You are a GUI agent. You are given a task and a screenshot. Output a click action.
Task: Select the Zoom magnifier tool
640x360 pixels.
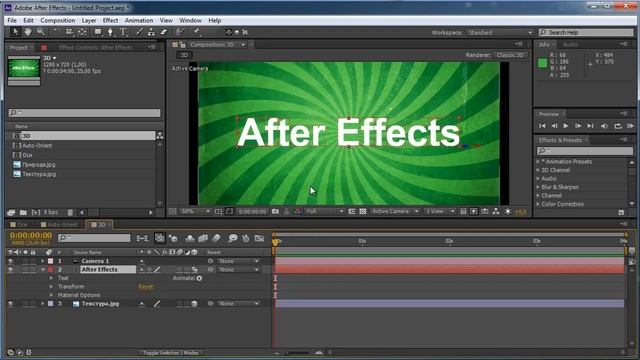point(41,32)
